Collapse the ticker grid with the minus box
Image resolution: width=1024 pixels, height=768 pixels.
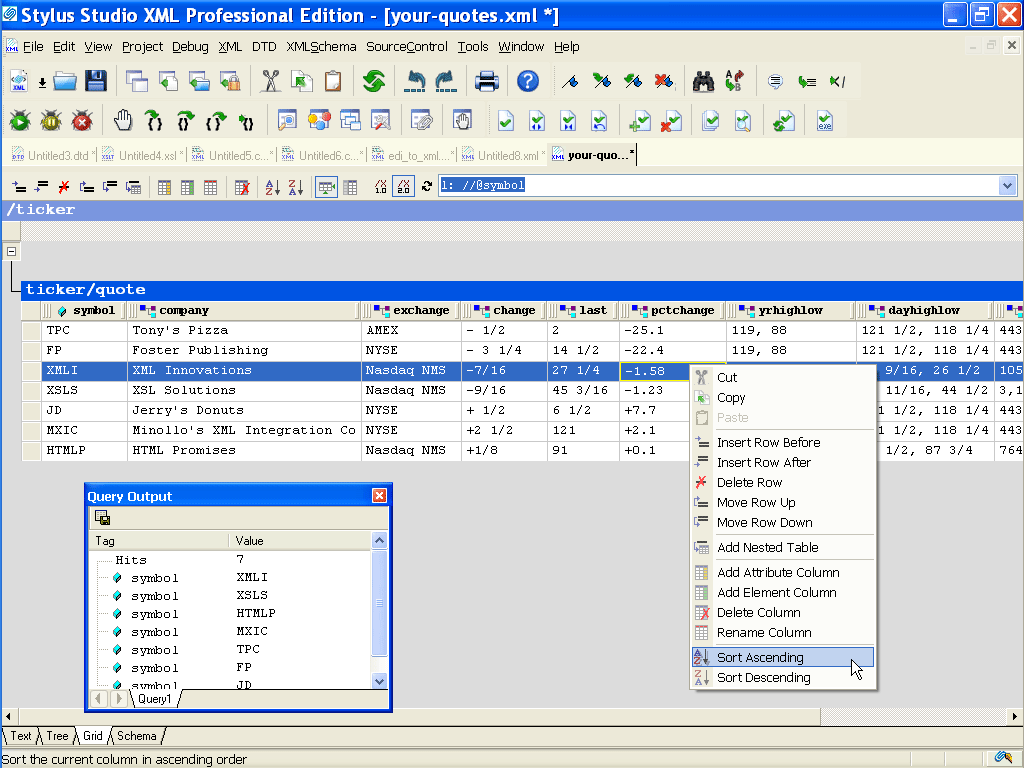tap(10, 252)
